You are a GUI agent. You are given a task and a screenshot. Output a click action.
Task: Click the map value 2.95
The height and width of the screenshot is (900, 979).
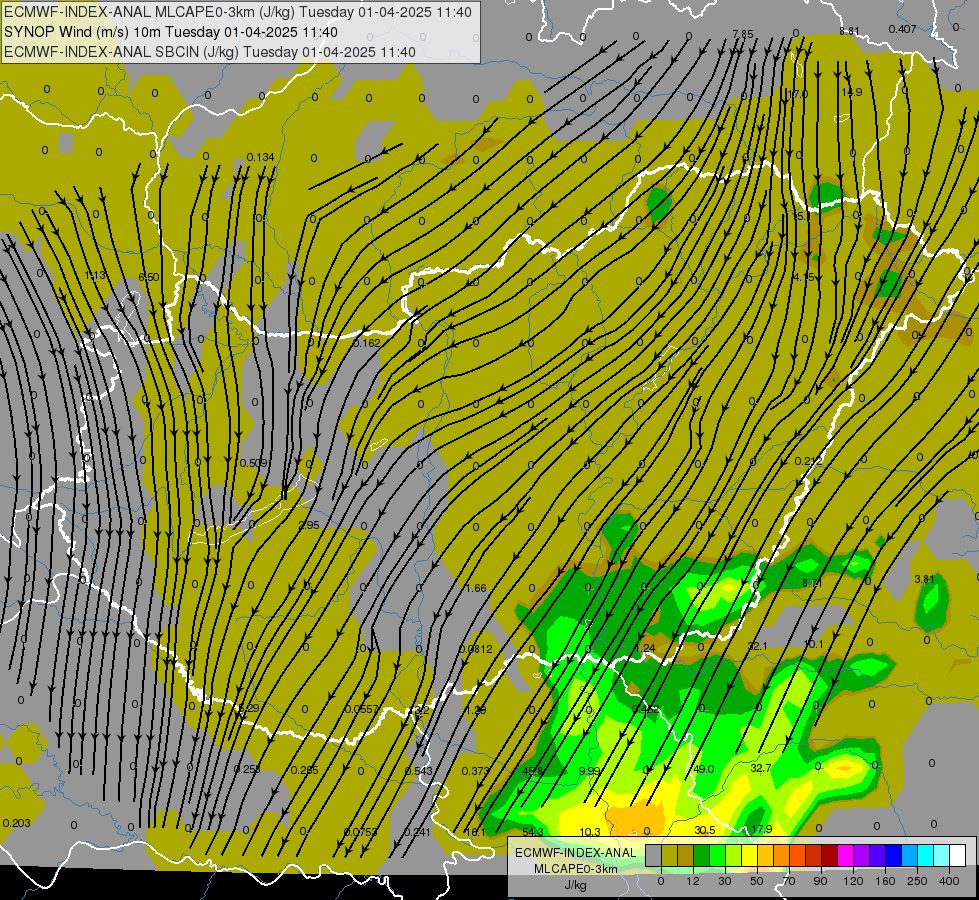coord(309,525)
